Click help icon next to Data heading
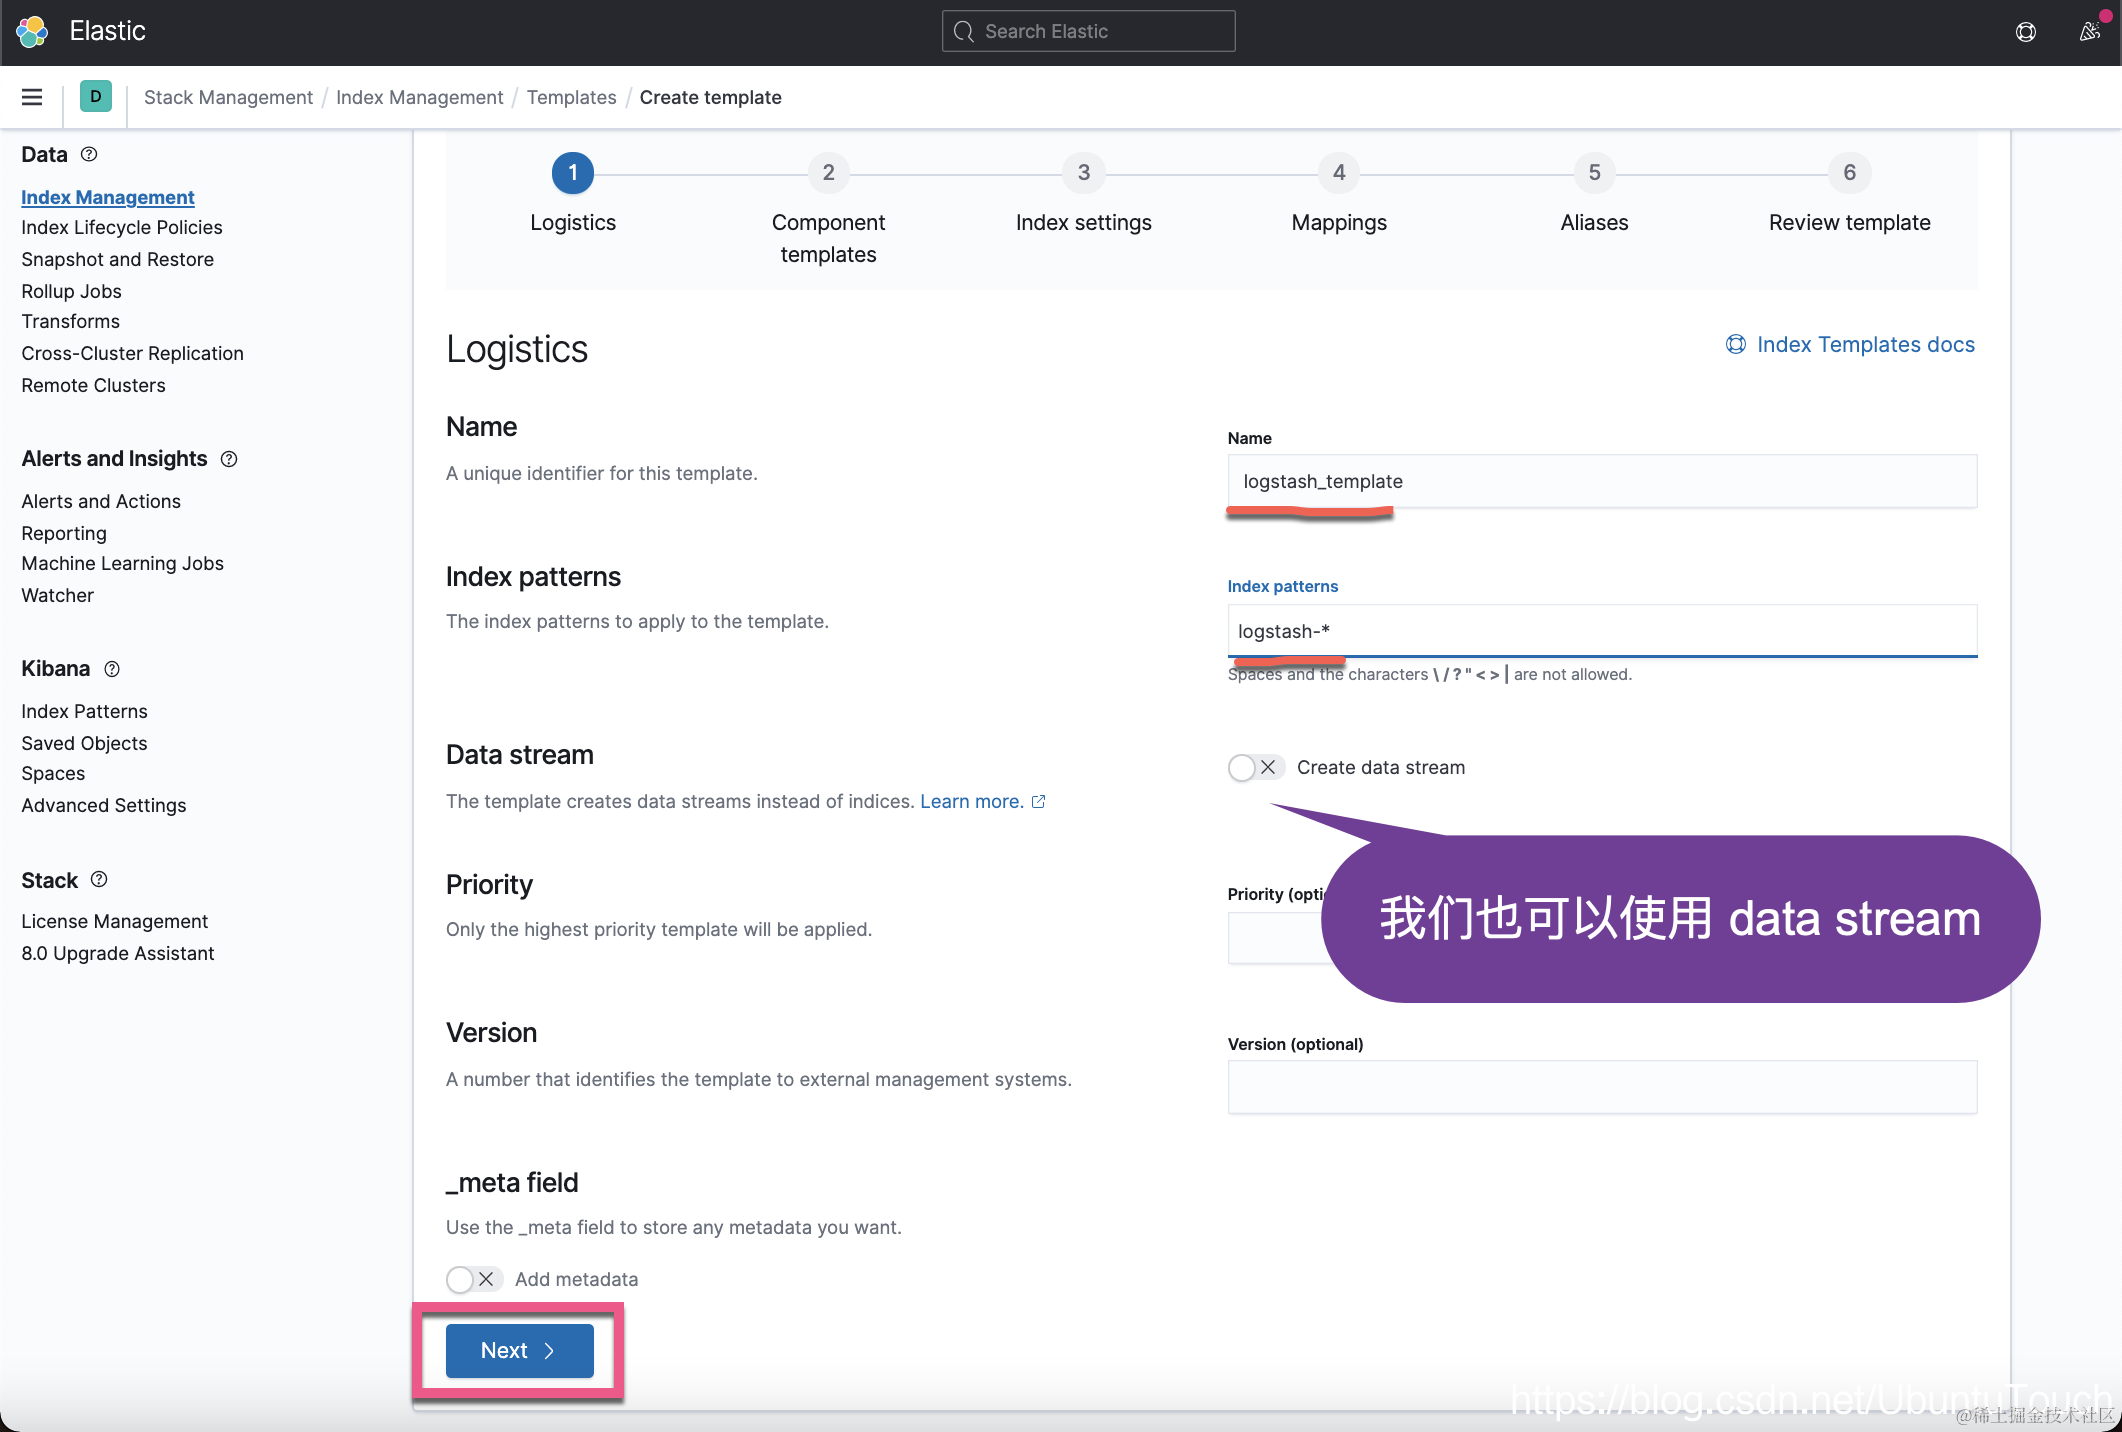 [x=89, y=154]
